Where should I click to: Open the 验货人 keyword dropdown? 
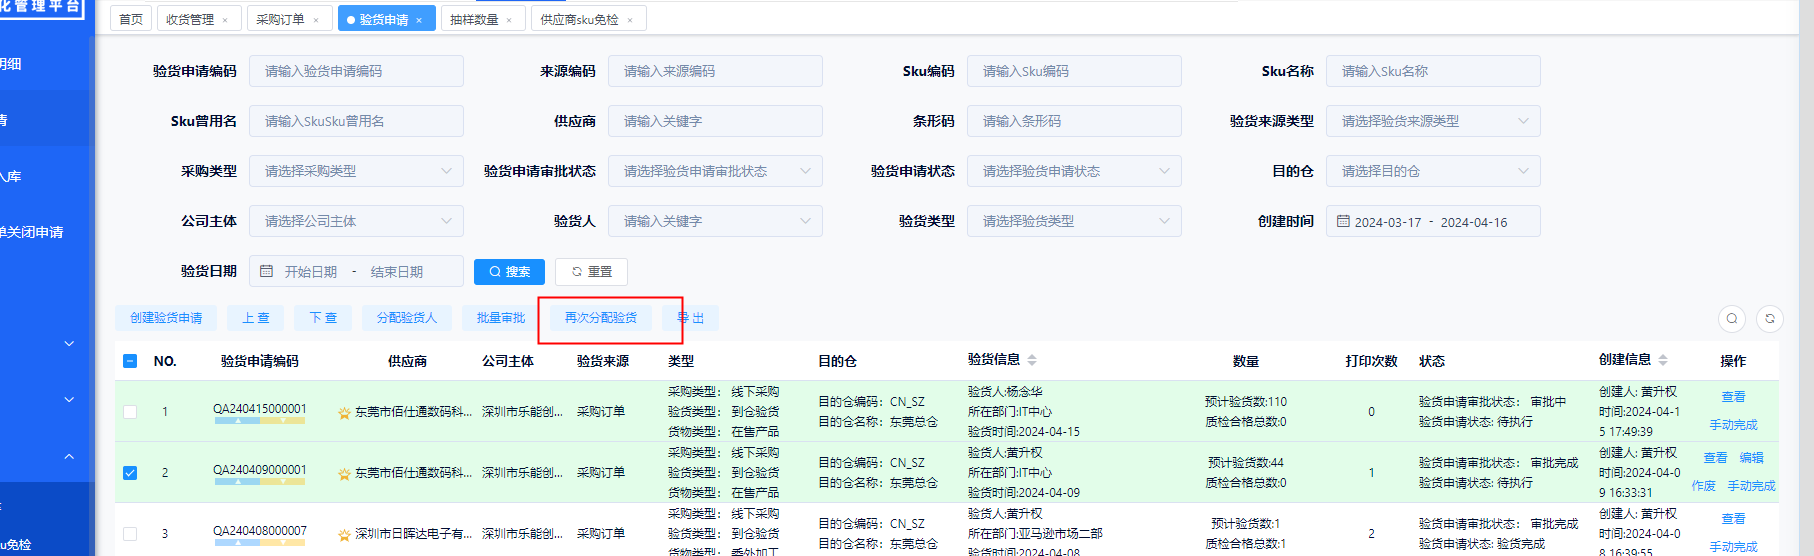point(715,221)
